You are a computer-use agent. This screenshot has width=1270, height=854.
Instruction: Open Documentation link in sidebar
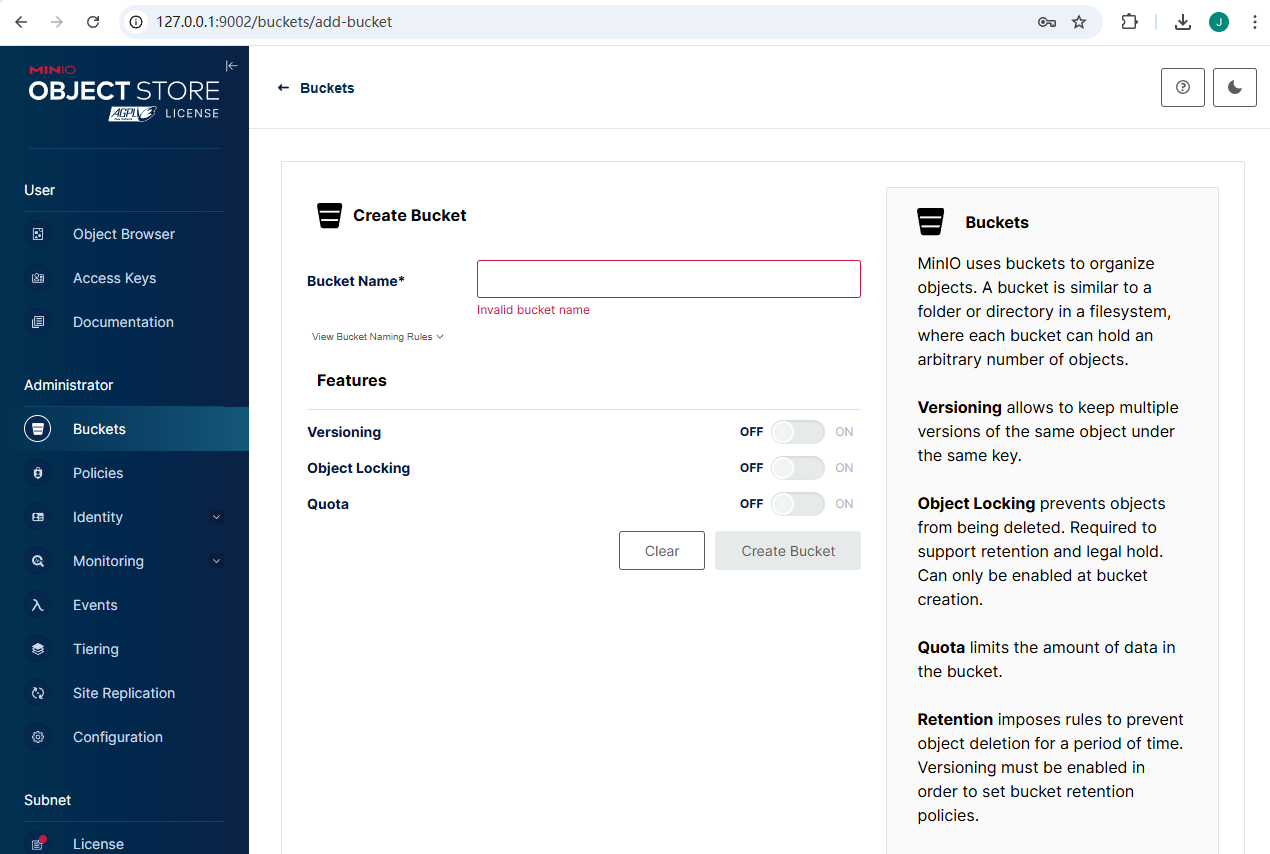click(124, 322)
